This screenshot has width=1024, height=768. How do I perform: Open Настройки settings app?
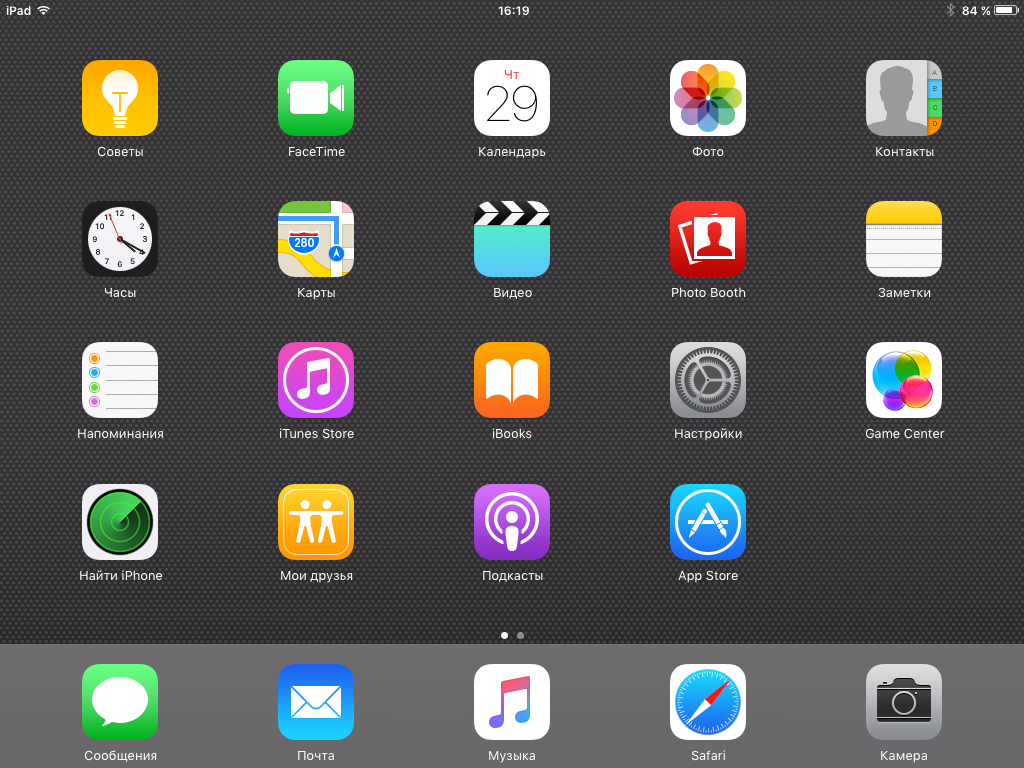(x=708, y=380)
